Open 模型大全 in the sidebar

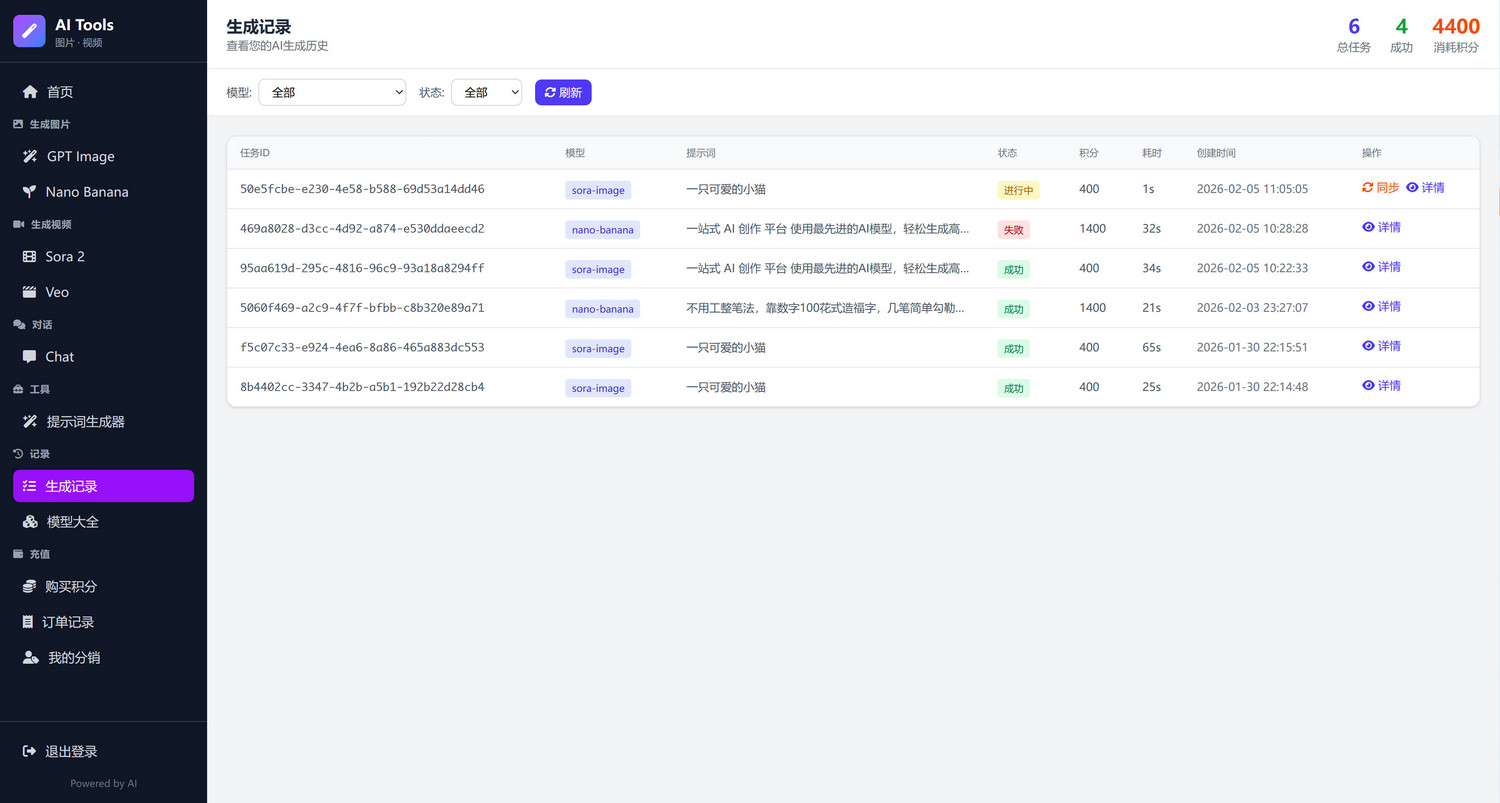[72, 522]
